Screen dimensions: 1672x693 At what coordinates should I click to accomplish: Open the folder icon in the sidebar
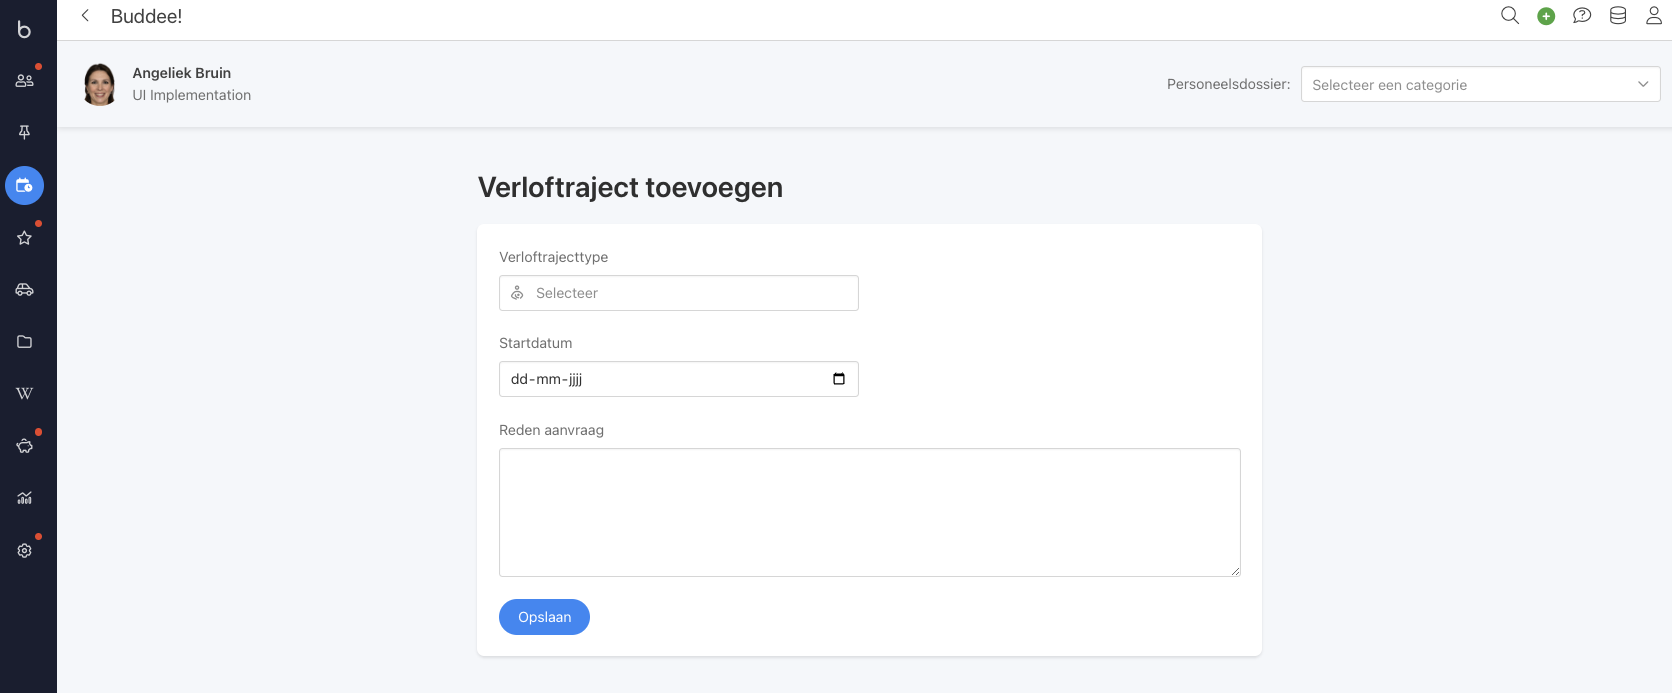tap(24, 342)
